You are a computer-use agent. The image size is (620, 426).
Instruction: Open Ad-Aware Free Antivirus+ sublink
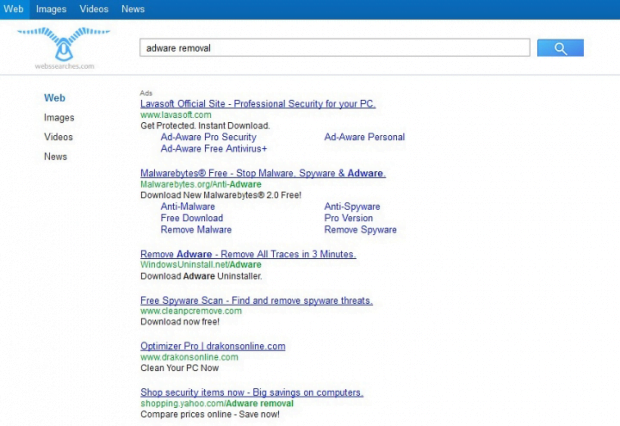[214, 149]
